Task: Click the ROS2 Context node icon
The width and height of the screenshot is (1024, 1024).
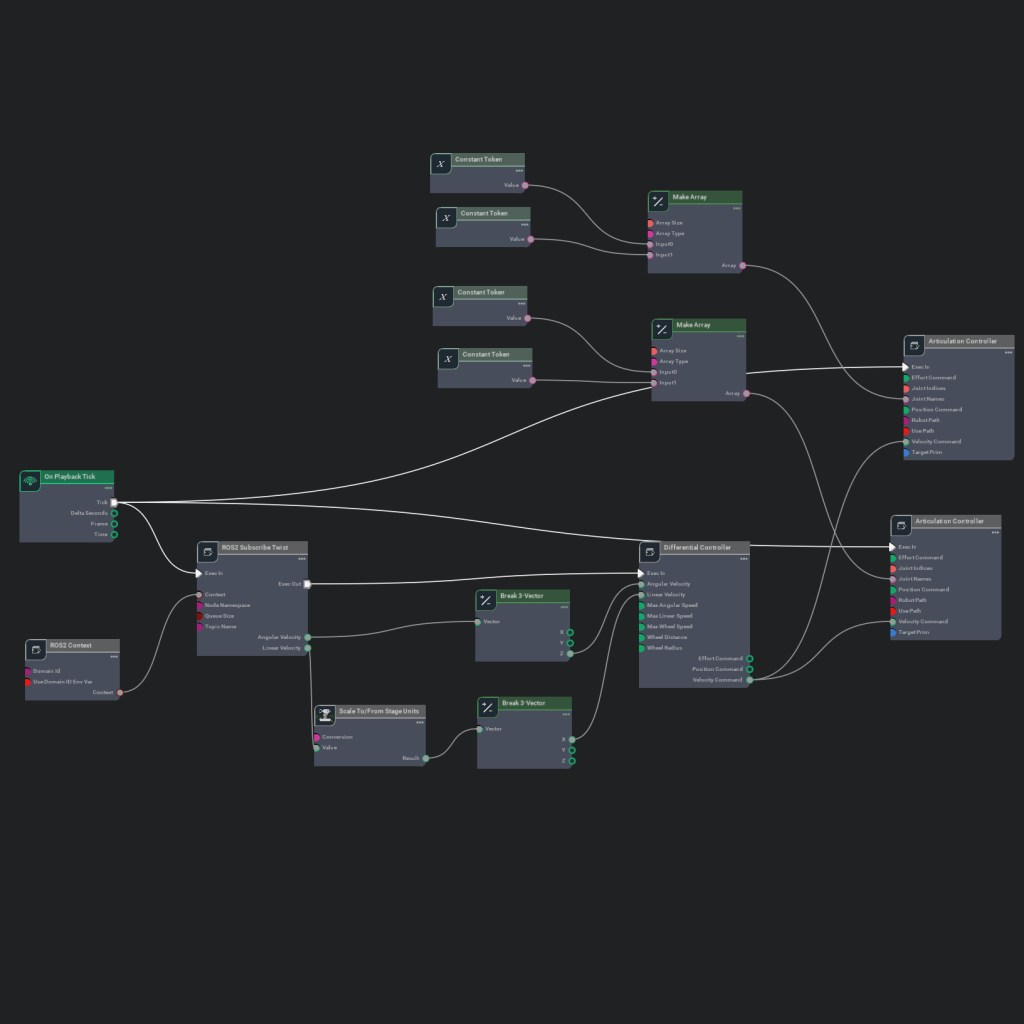Action: click(36, 650)
